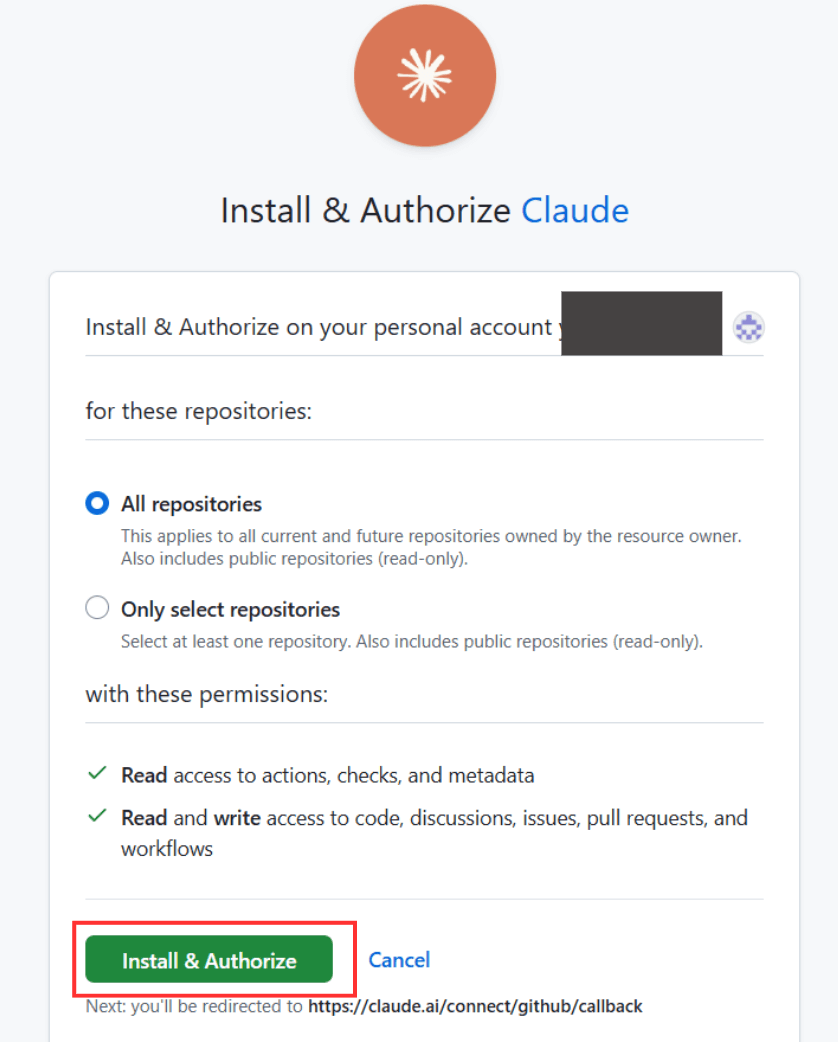Click the redacted personal account name

(641, 324)
